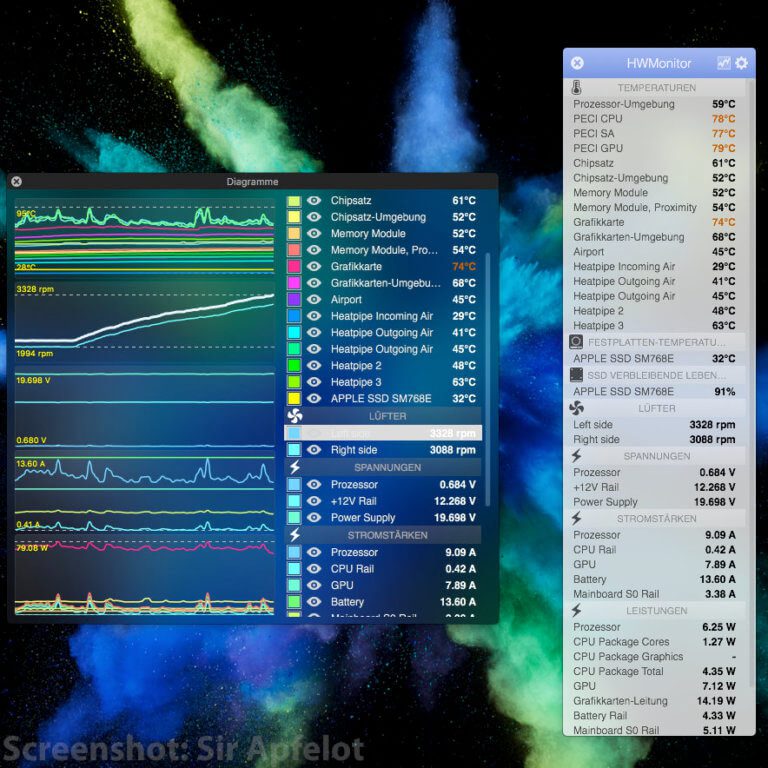This screenshot has height=768, width=768.
Task: Click STROMSTÄRKEN section header in Diagramme
Action: pos(383,535)
